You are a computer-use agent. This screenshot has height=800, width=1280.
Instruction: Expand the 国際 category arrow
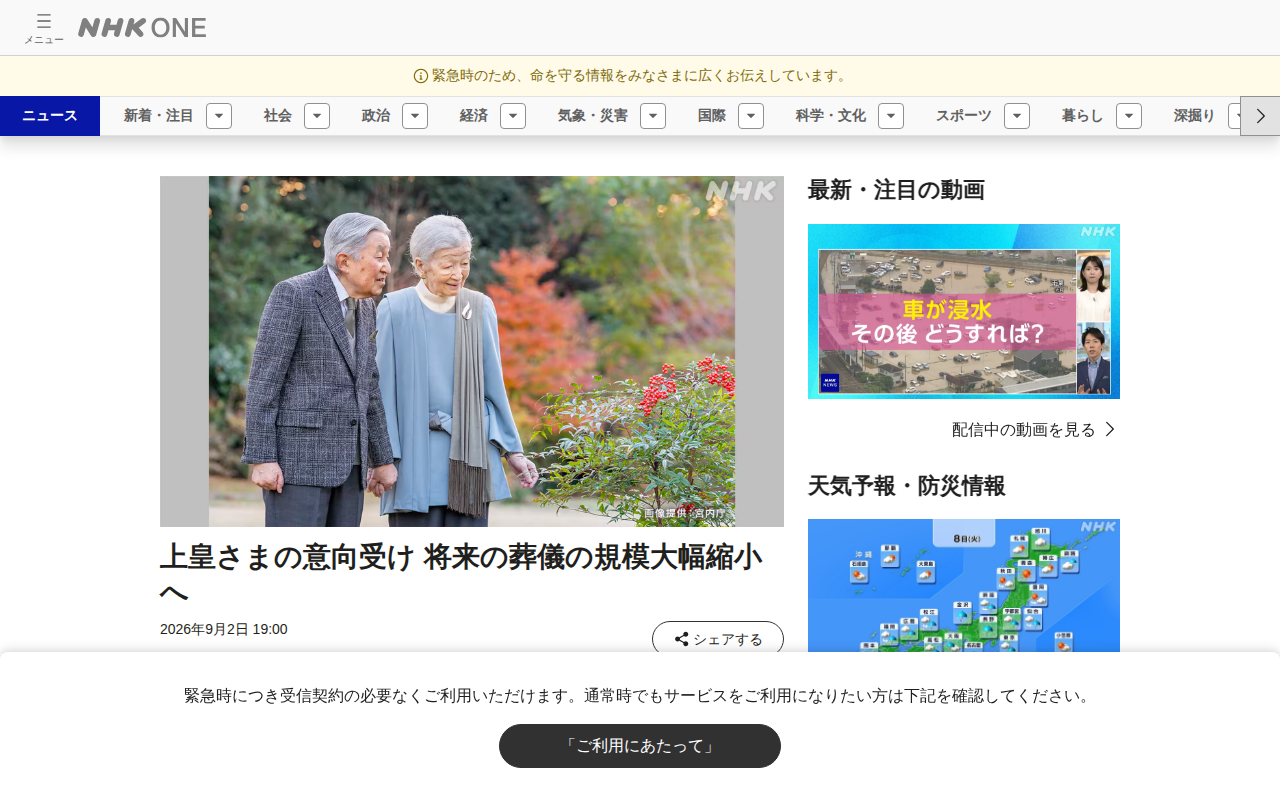point(751,116)
